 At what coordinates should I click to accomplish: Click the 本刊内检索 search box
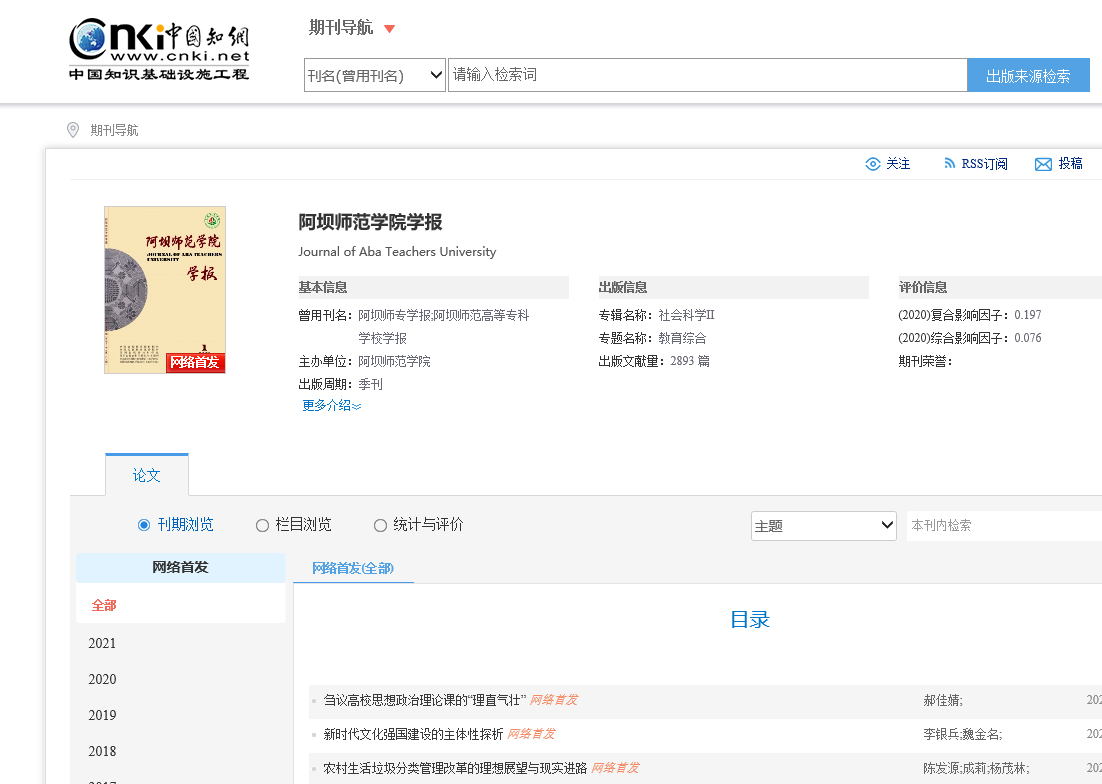click(1000, 525)
